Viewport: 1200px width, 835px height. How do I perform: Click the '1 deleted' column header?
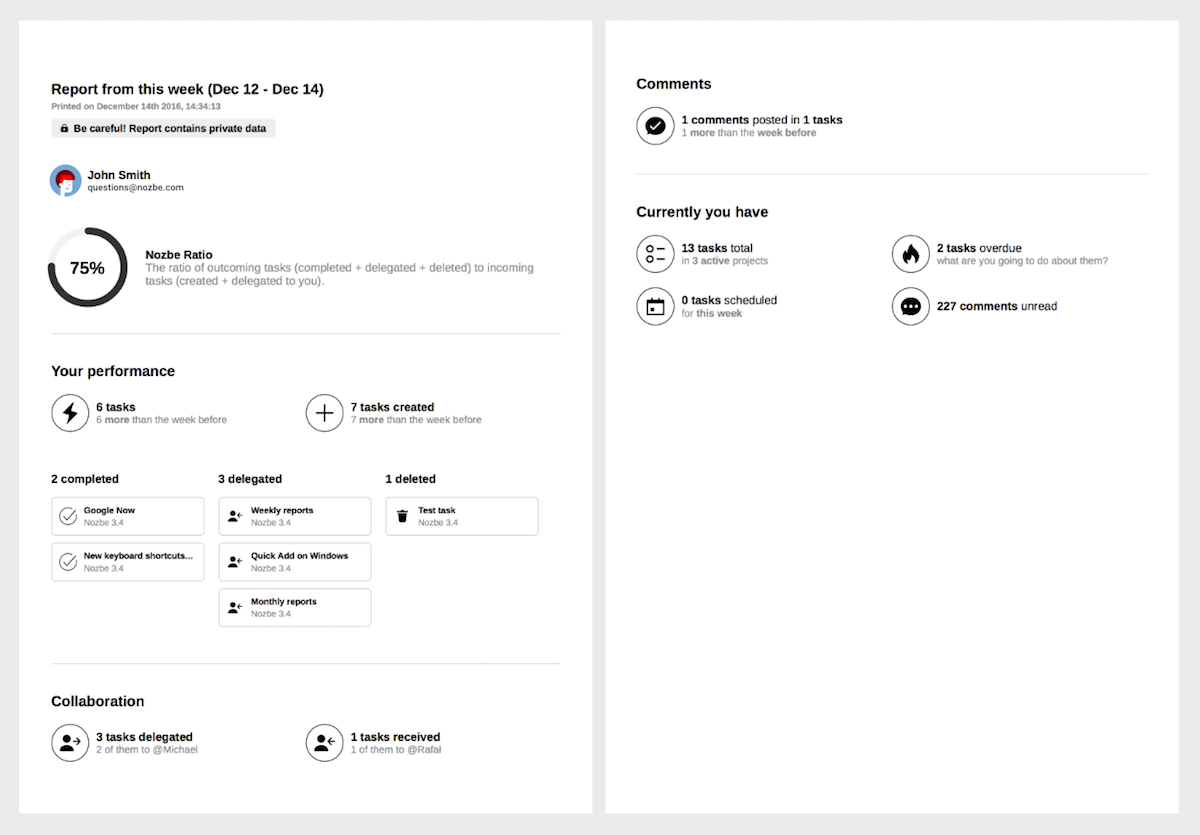pyautogui.click(x=410, y=479)
